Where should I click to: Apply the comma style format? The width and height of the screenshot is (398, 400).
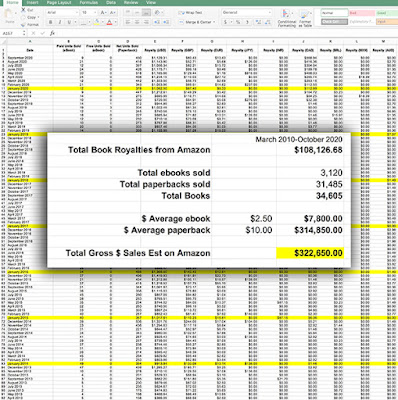point(247,22)
